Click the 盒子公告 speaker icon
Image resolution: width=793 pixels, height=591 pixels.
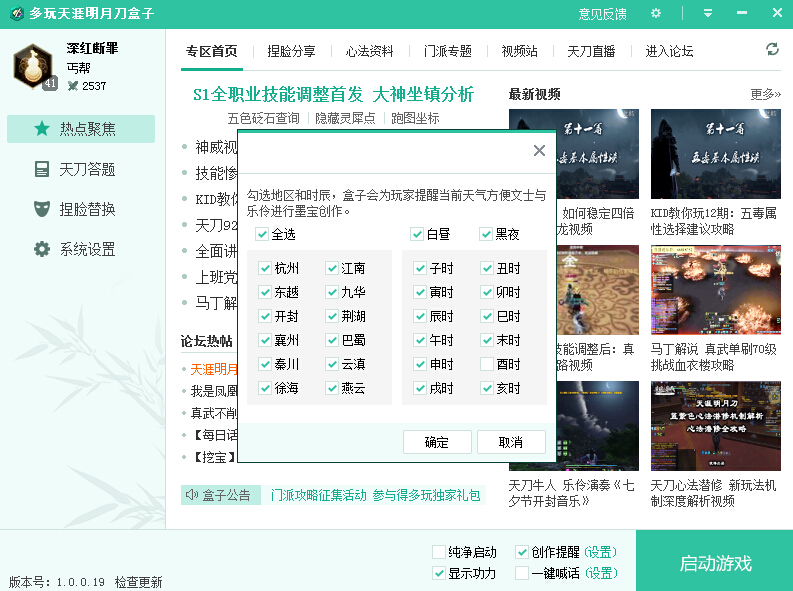(x=191, y=494)
